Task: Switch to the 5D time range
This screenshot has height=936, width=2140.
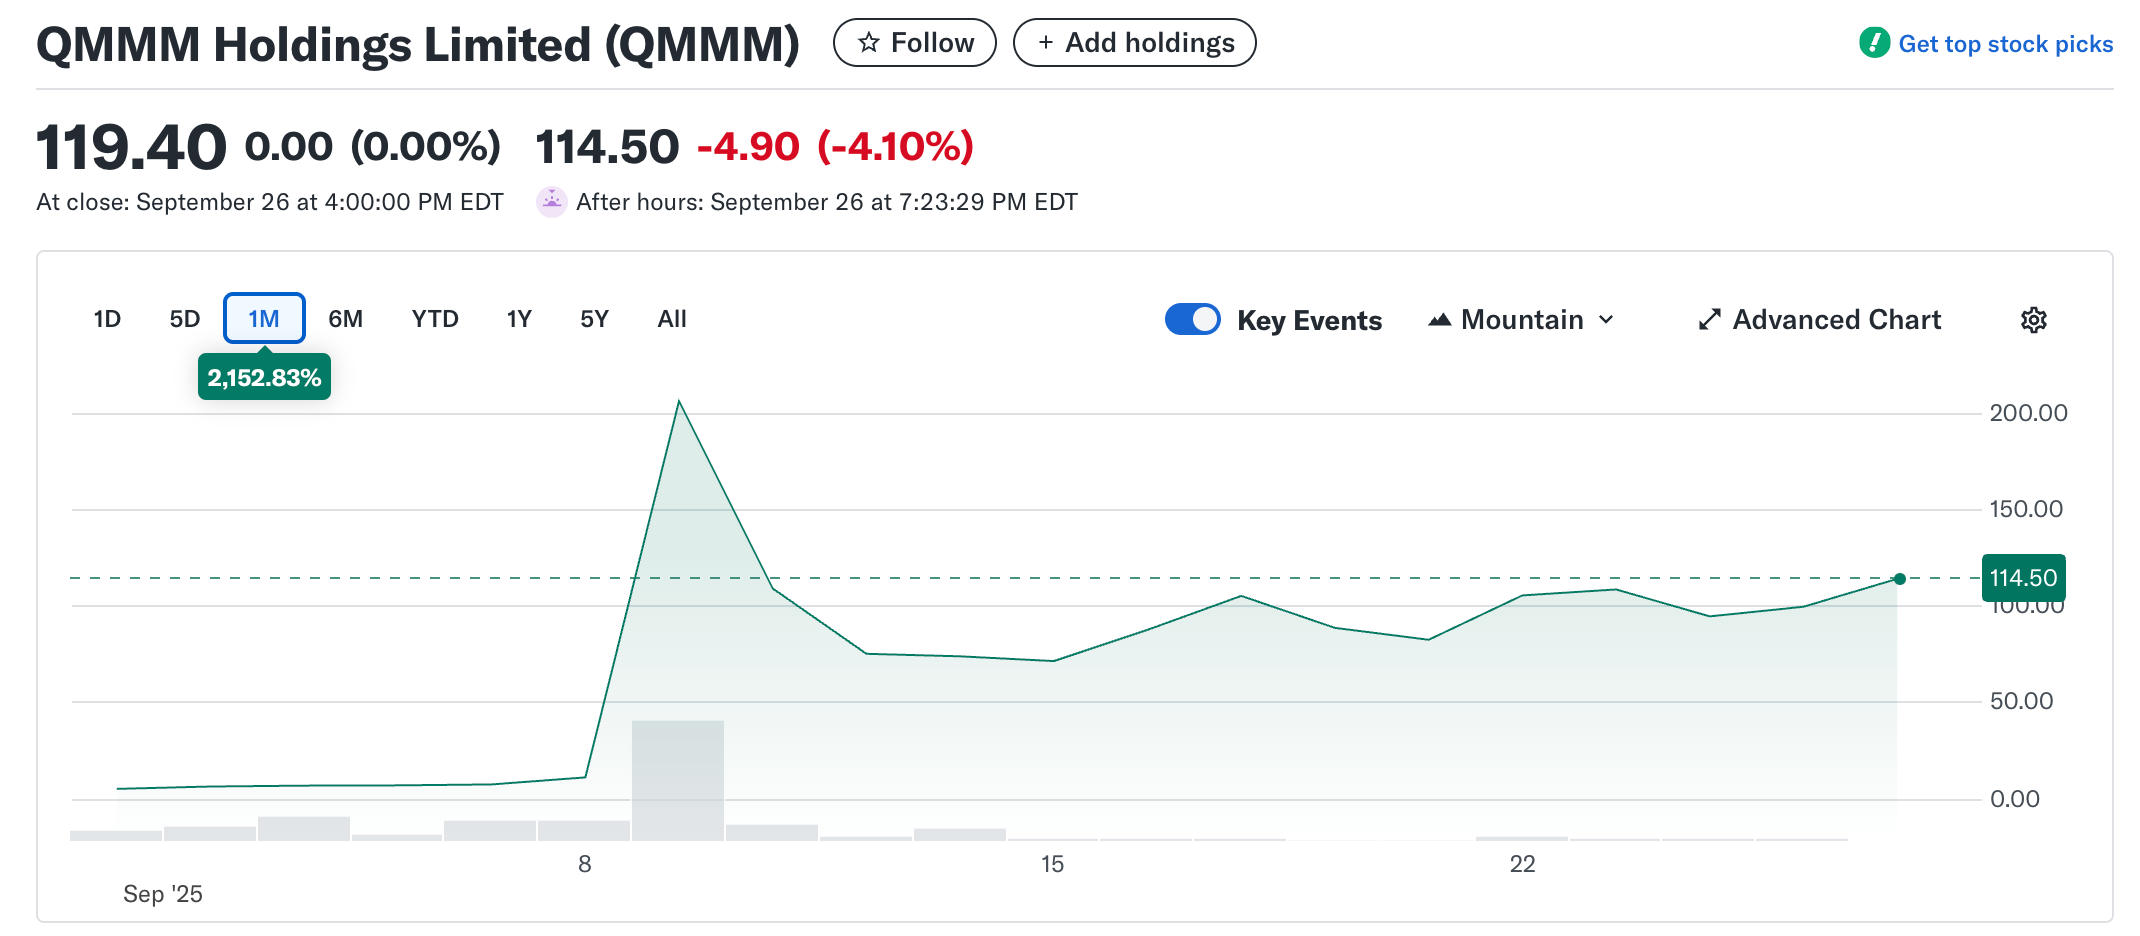Action: [x=184, y=319]
